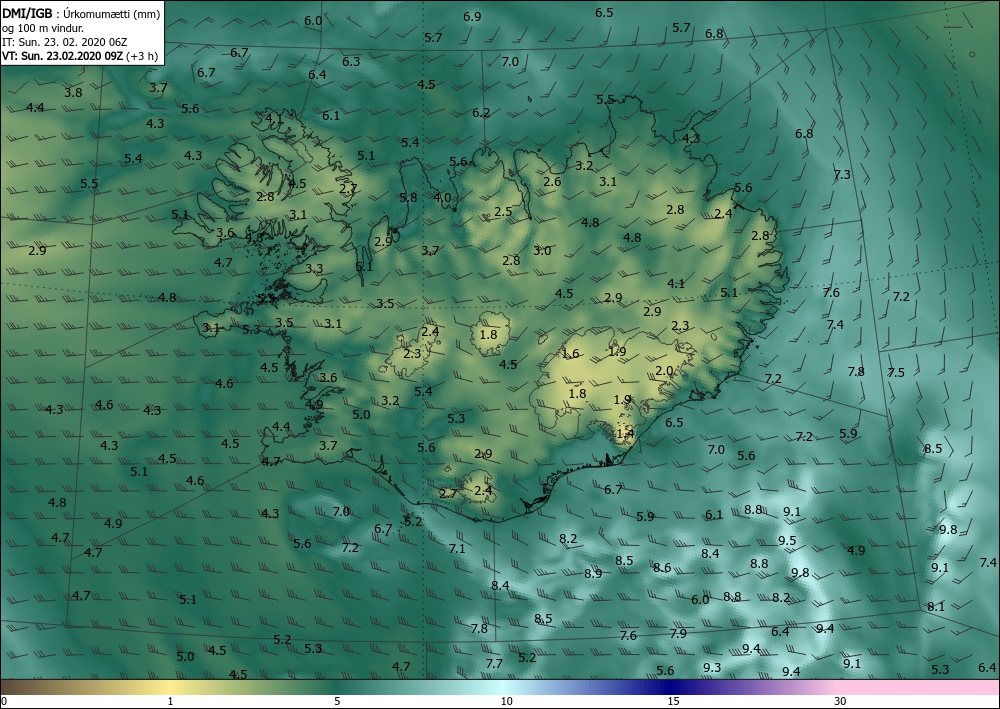Click the '15' label on the color scale

click(x=673, y=702)
